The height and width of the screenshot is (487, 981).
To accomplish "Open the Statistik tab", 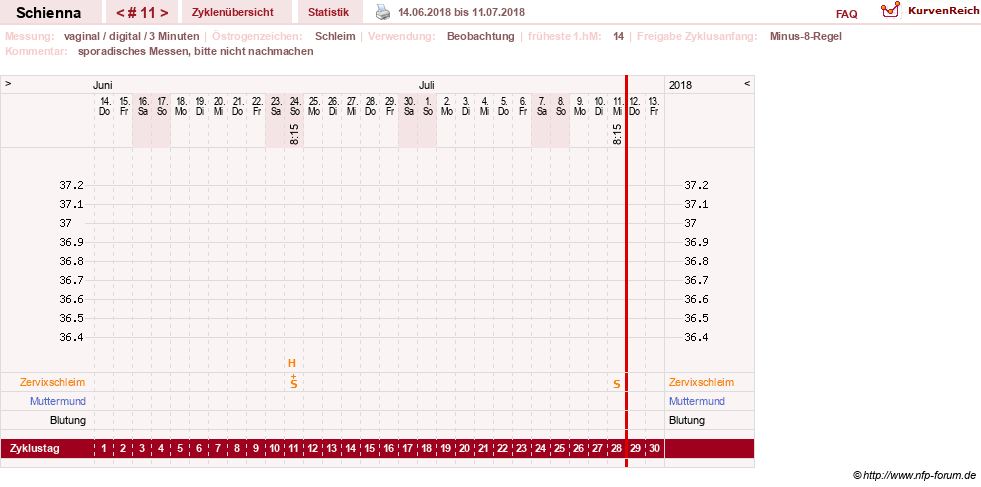I will [x=328, y=13].
